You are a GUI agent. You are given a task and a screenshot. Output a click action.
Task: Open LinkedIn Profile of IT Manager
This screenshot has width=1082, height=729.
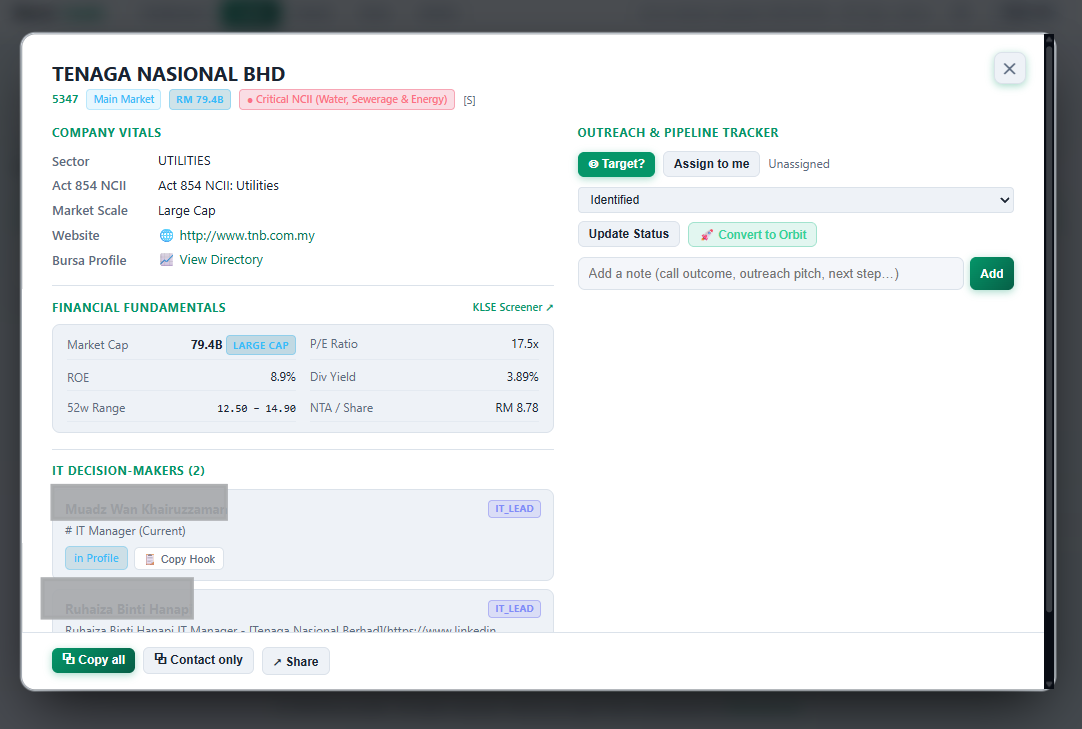pyautogui.click(x=96, y=558)
